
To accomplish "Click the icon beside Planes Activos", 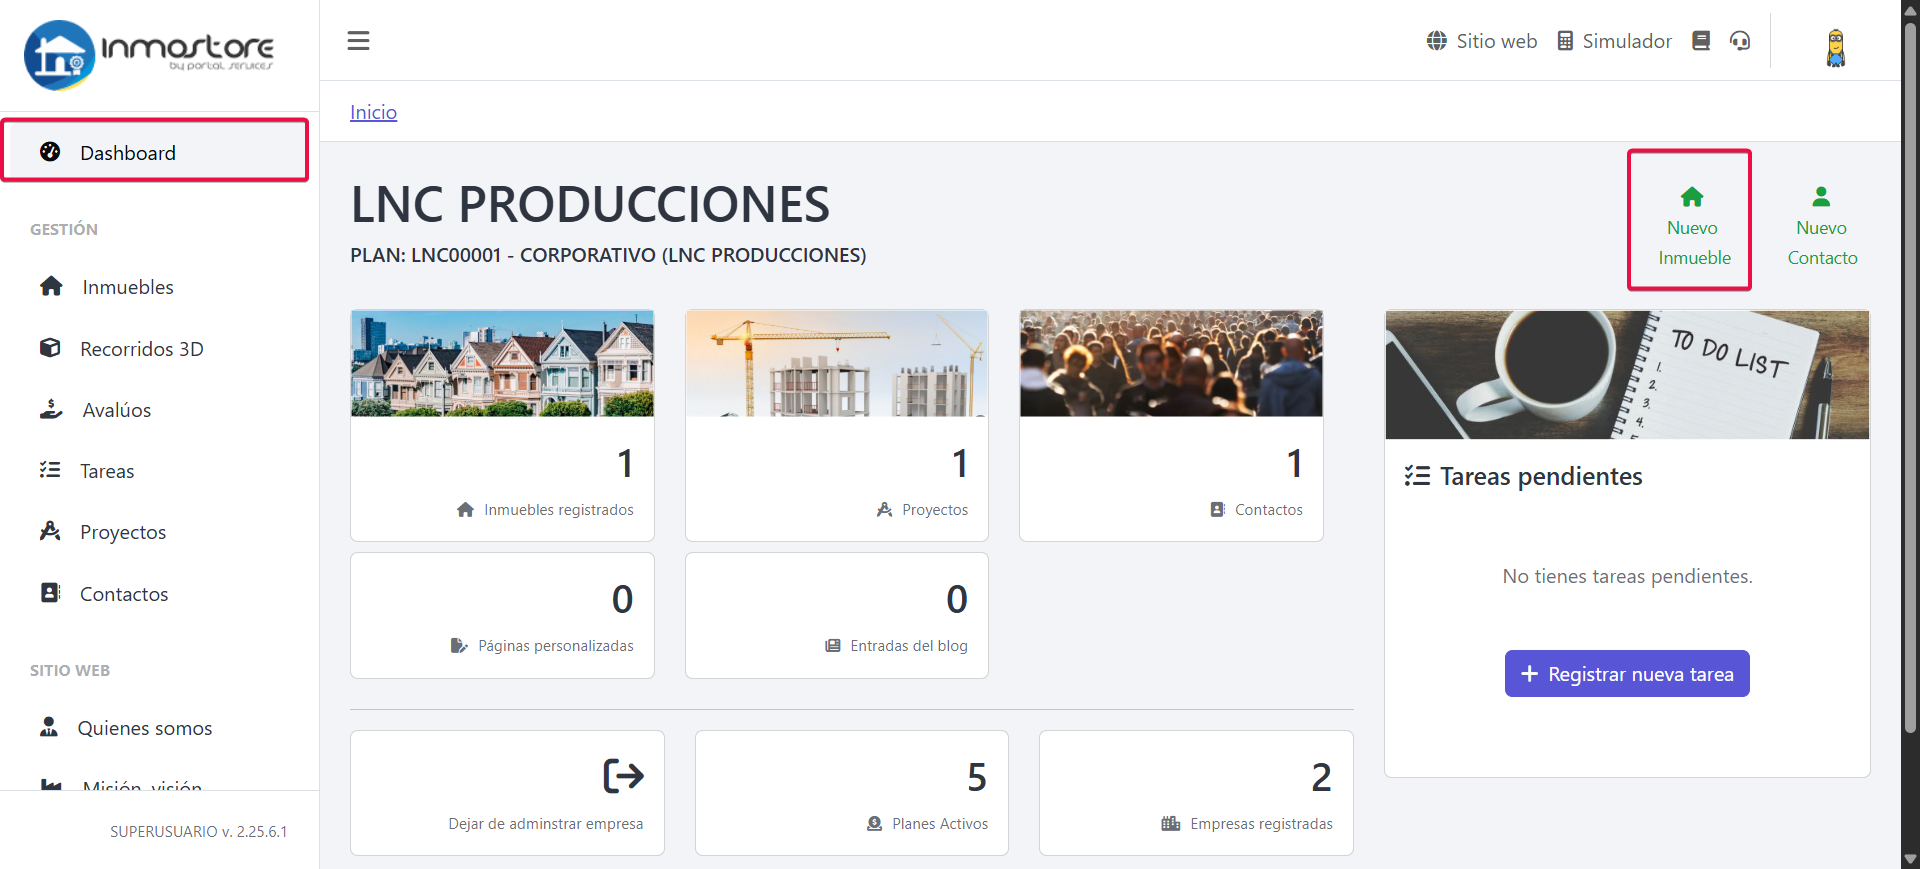I will (x=875, y=824).
